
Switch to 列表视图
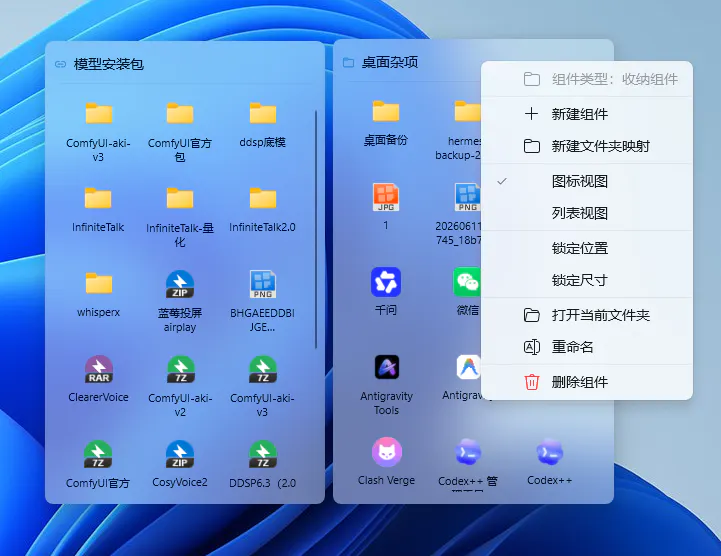pos(587,213)
